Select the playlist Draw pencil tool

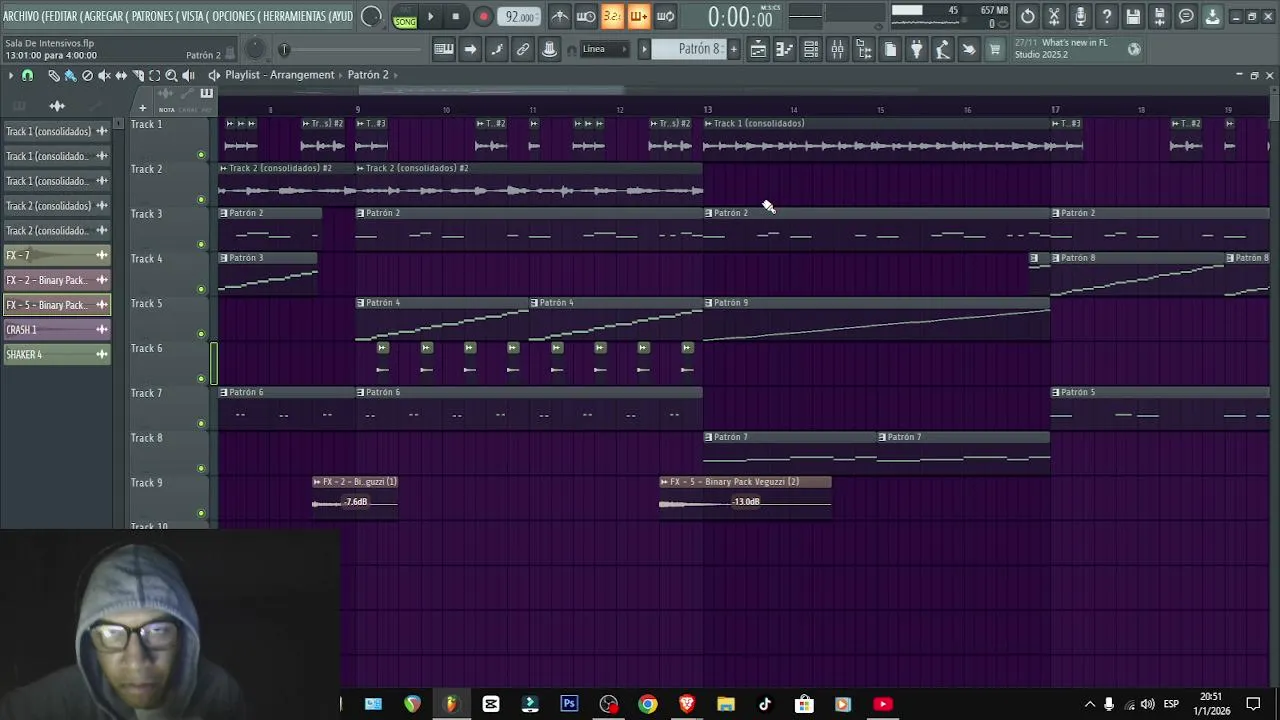coord(54,76)
